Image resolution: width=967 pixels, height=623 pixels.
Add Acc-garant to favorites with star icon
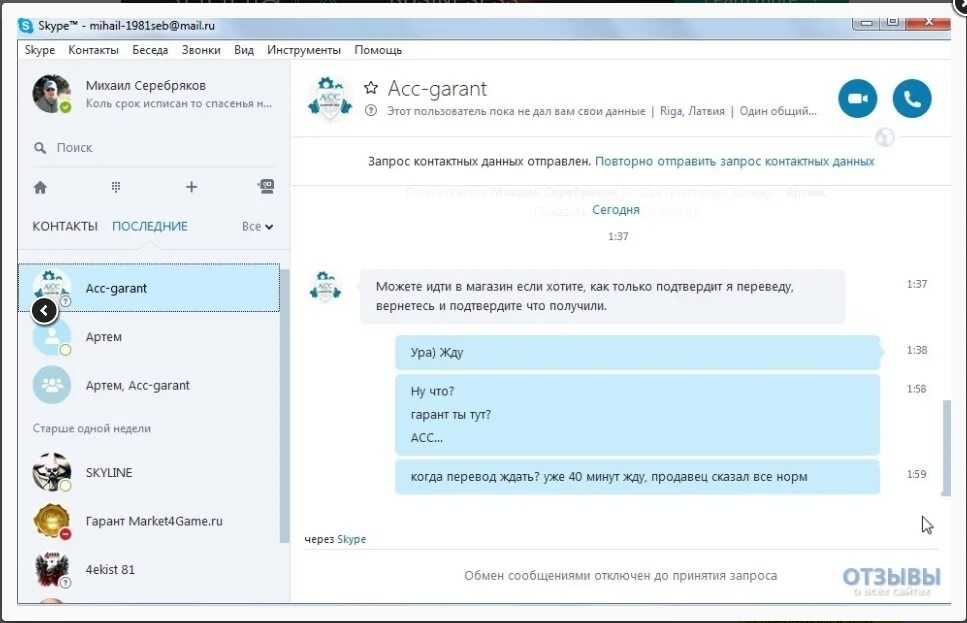coord(371,88)
